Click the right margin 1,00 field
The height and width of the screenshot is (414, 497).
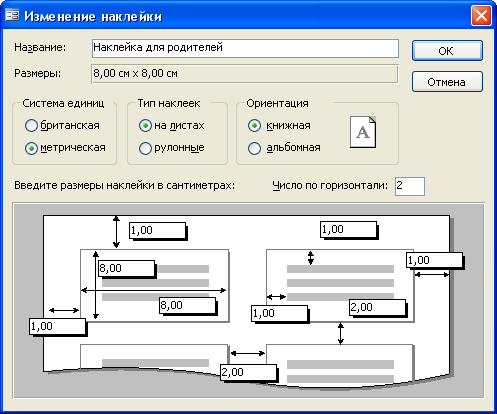click(x=434, y=260)
